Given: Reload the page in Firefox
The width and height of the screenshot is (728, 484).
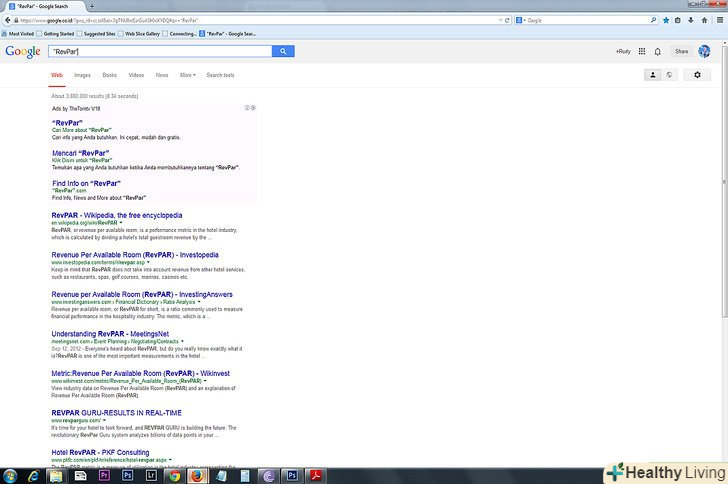Looking at the screenshot, I should [507, 20].
